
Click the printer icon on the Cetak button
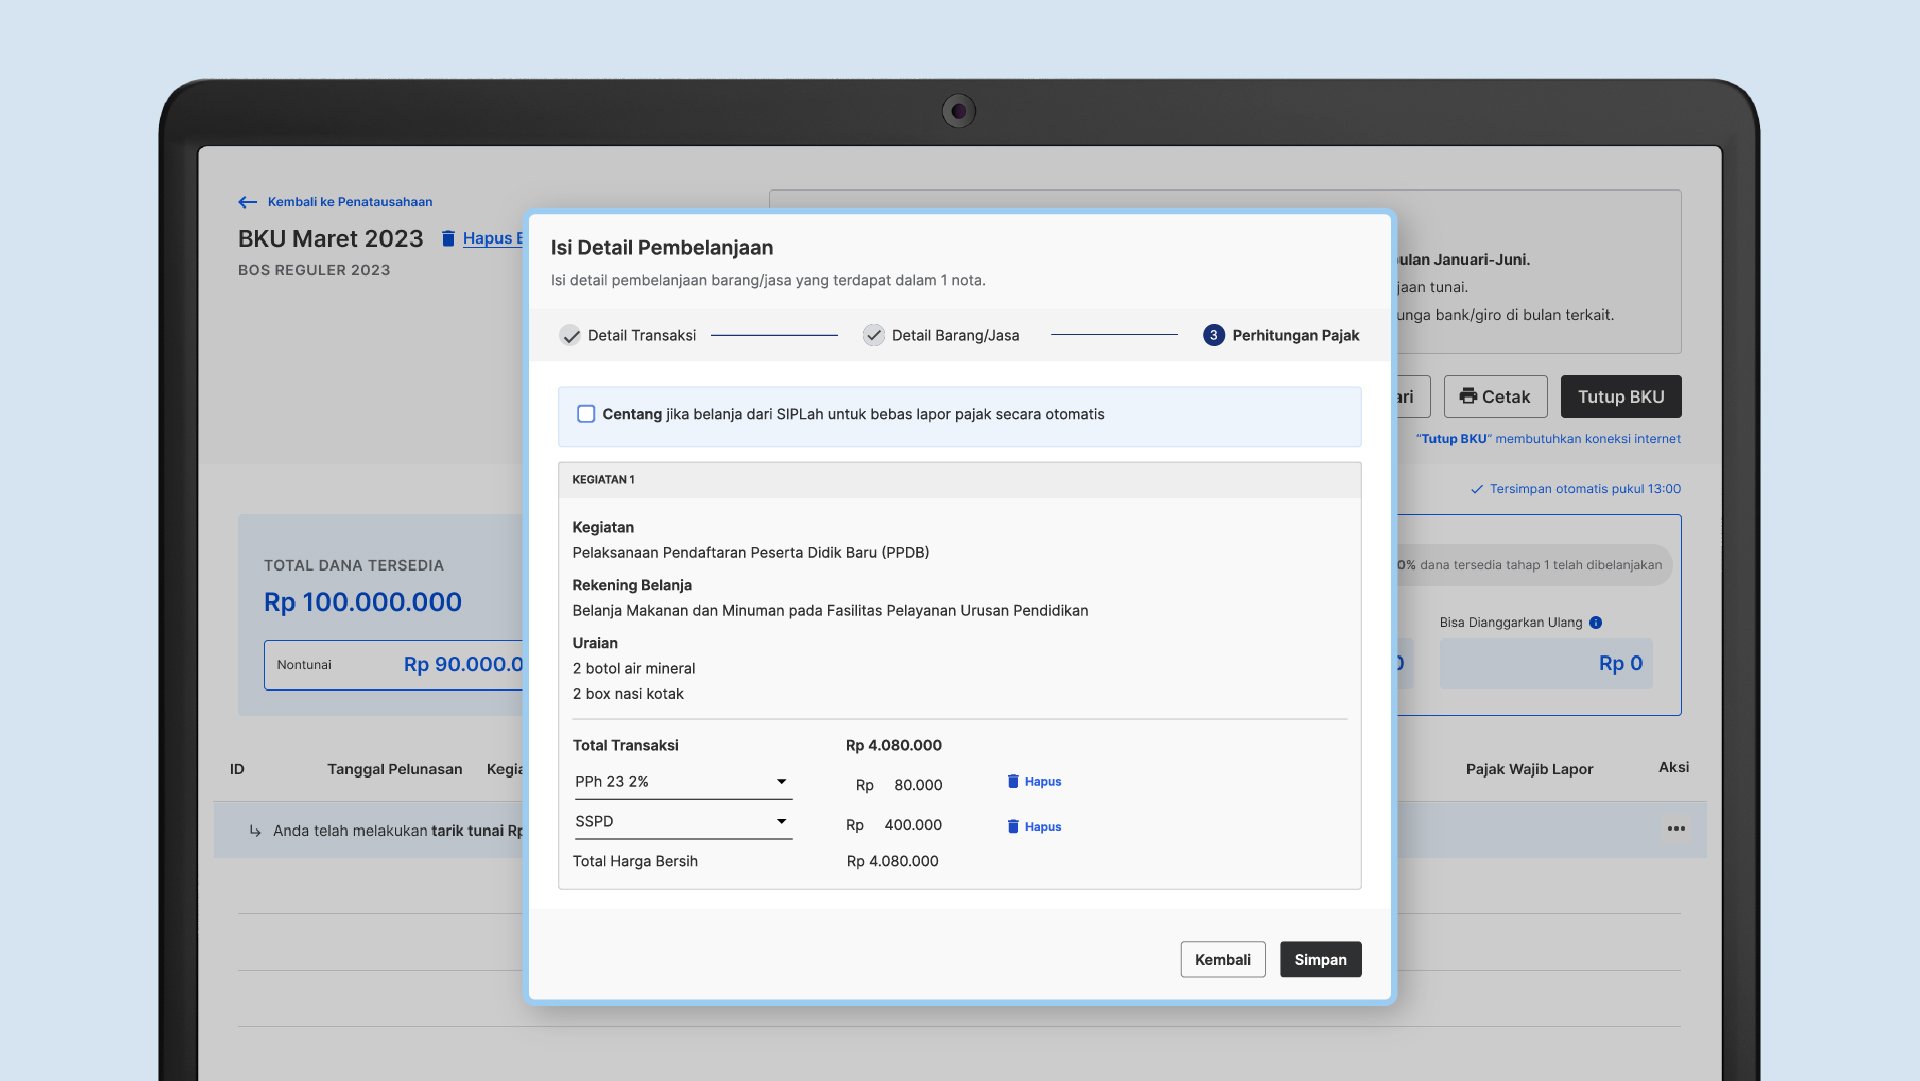pyautogui.click(x=1467, y=396)
